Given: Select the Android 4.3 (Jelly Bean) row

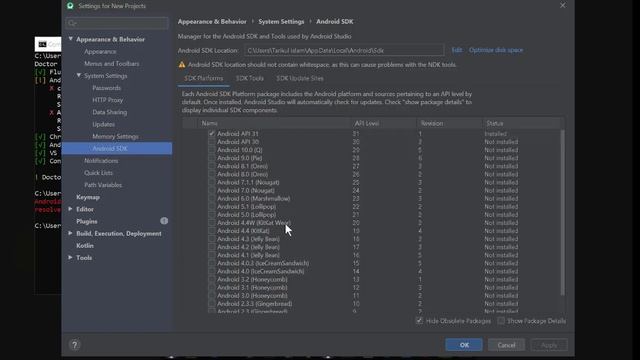Looking at the screenshot, I should [x=371, y=239].
